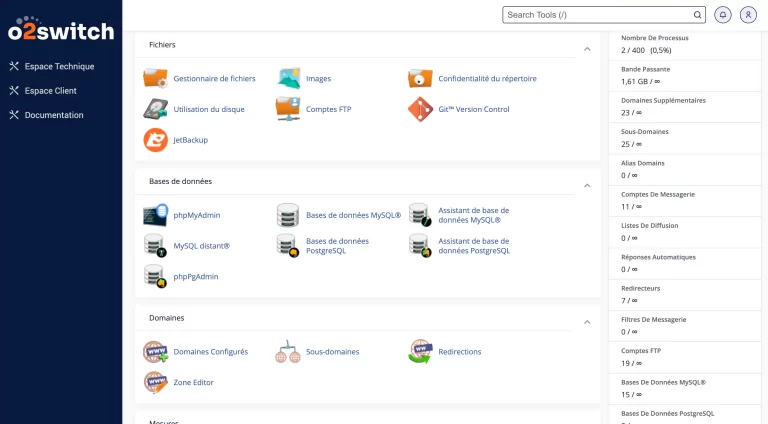
Task: Open the Comptes FTP icon
Action: [288, 109]
